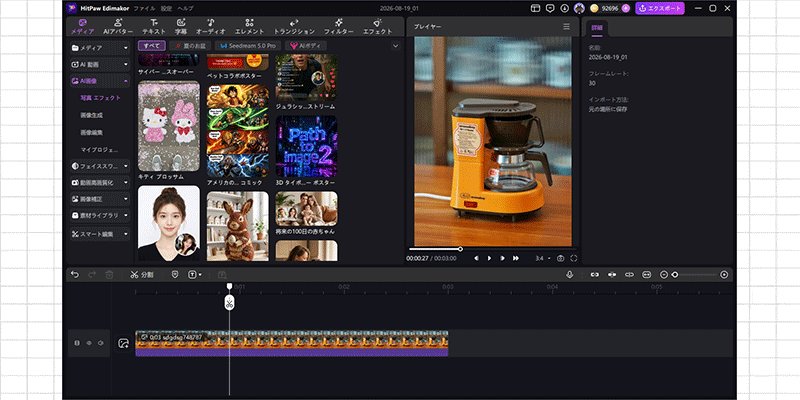Open the メディア (Media) toolbar tab
The image size is (800, 400).
click(x=82, y=27)
